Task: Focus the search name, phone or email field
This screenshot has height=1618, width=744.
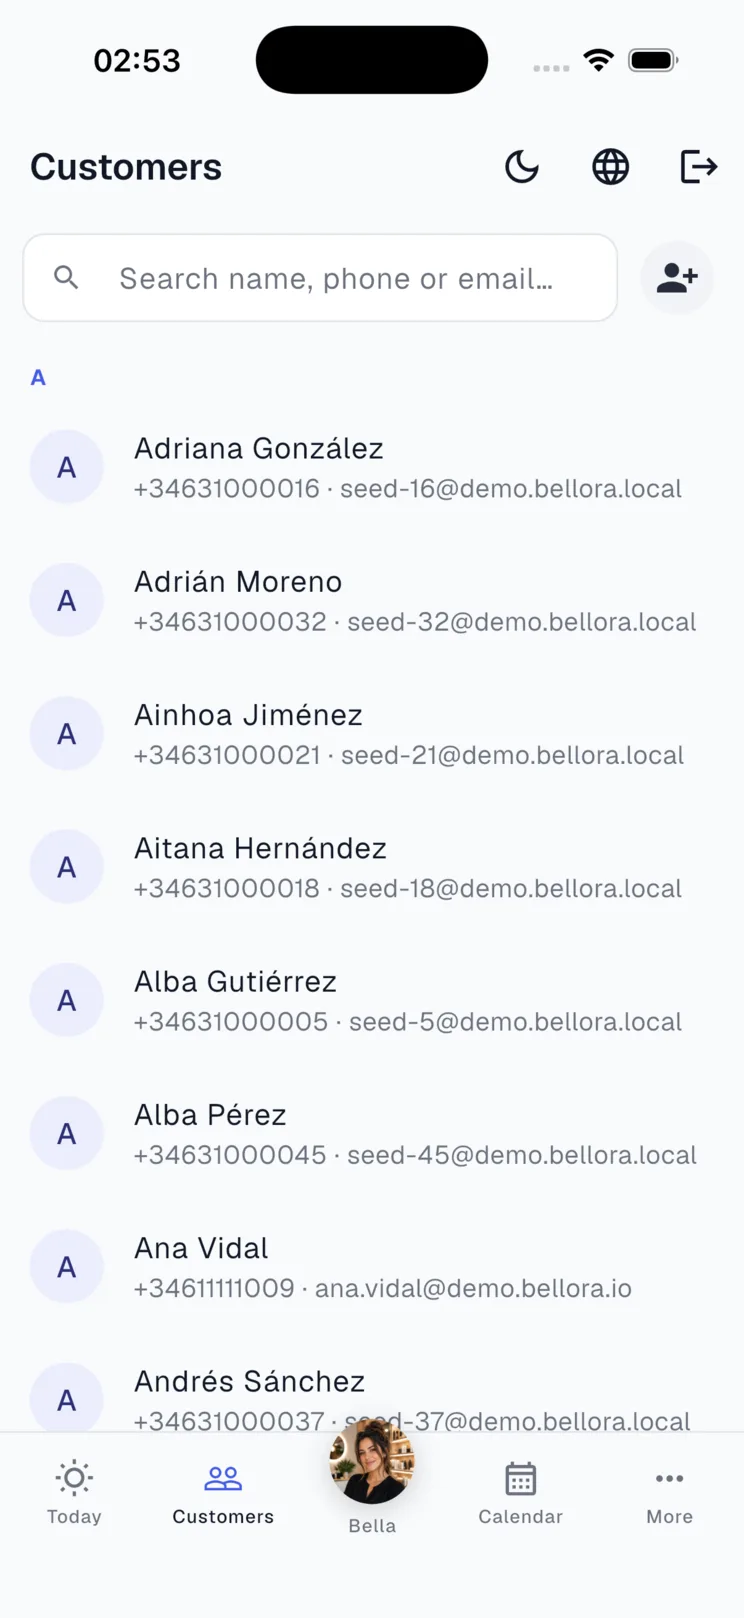Action: pyautogui.click(x=320, y=278)
